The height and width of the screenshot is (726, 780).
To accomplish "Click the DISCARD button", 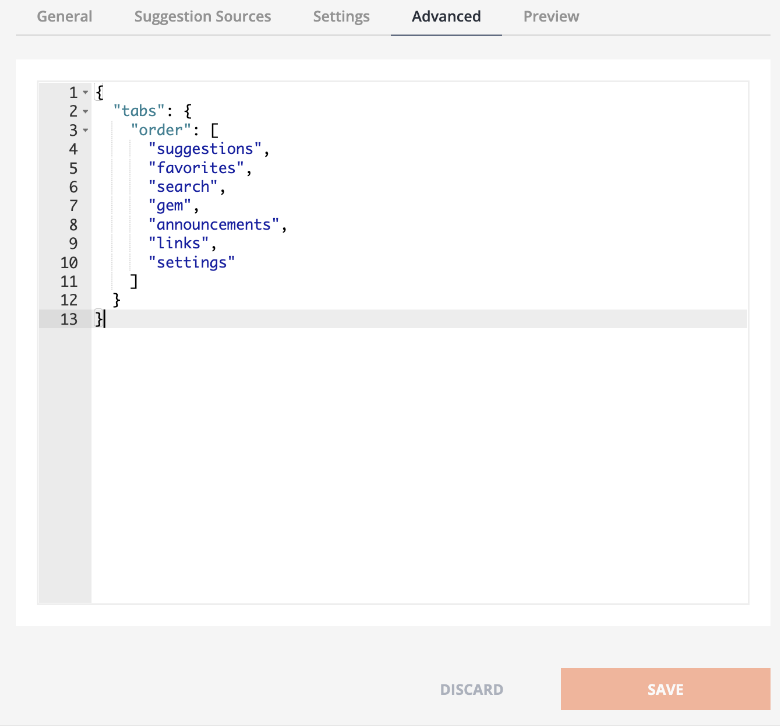I will click(x=472, y=689).
